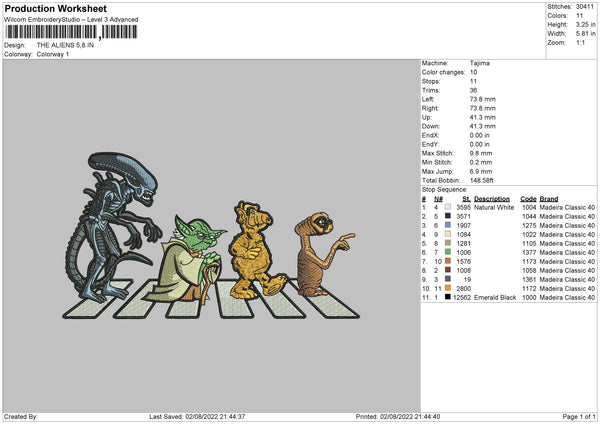Click "Madeira Classic 40" in the code 1000 row
The width and height of the screenshot is (600, 424).
click(567, 297)
